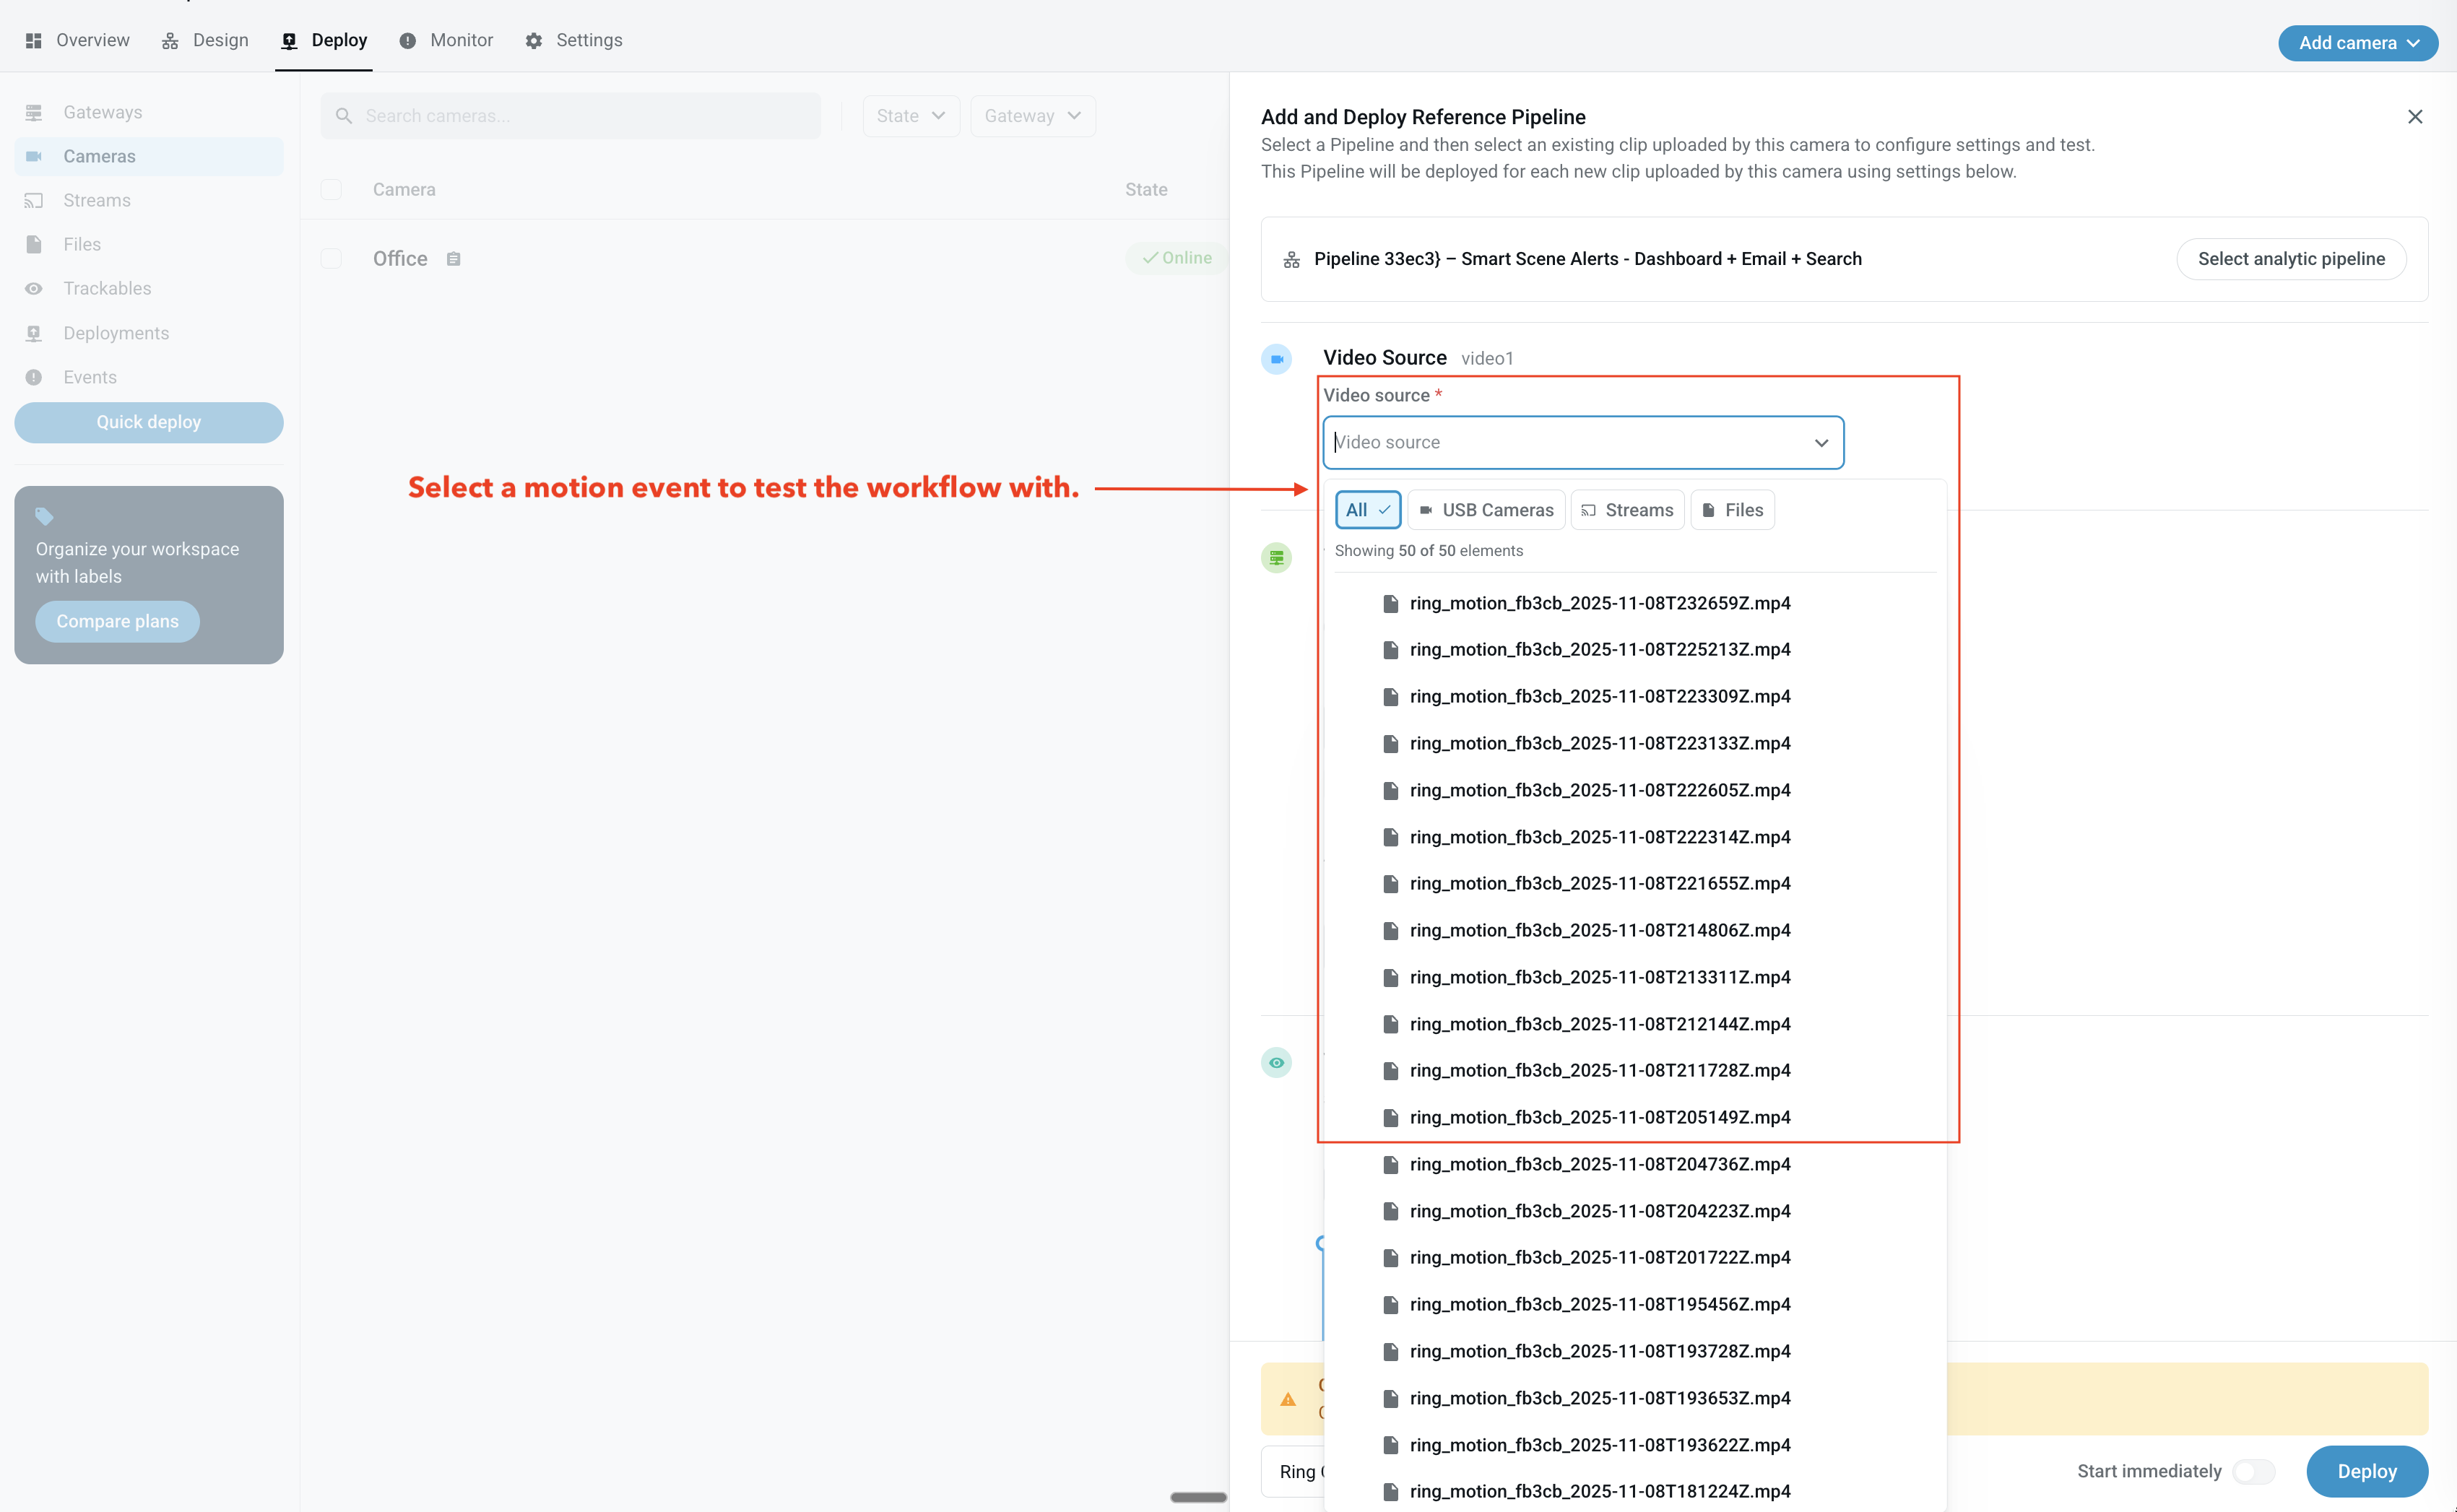The height and width of the screenshot is (1512, 2457).
Task: Expand the State filter dropdown
Action: 910,116
